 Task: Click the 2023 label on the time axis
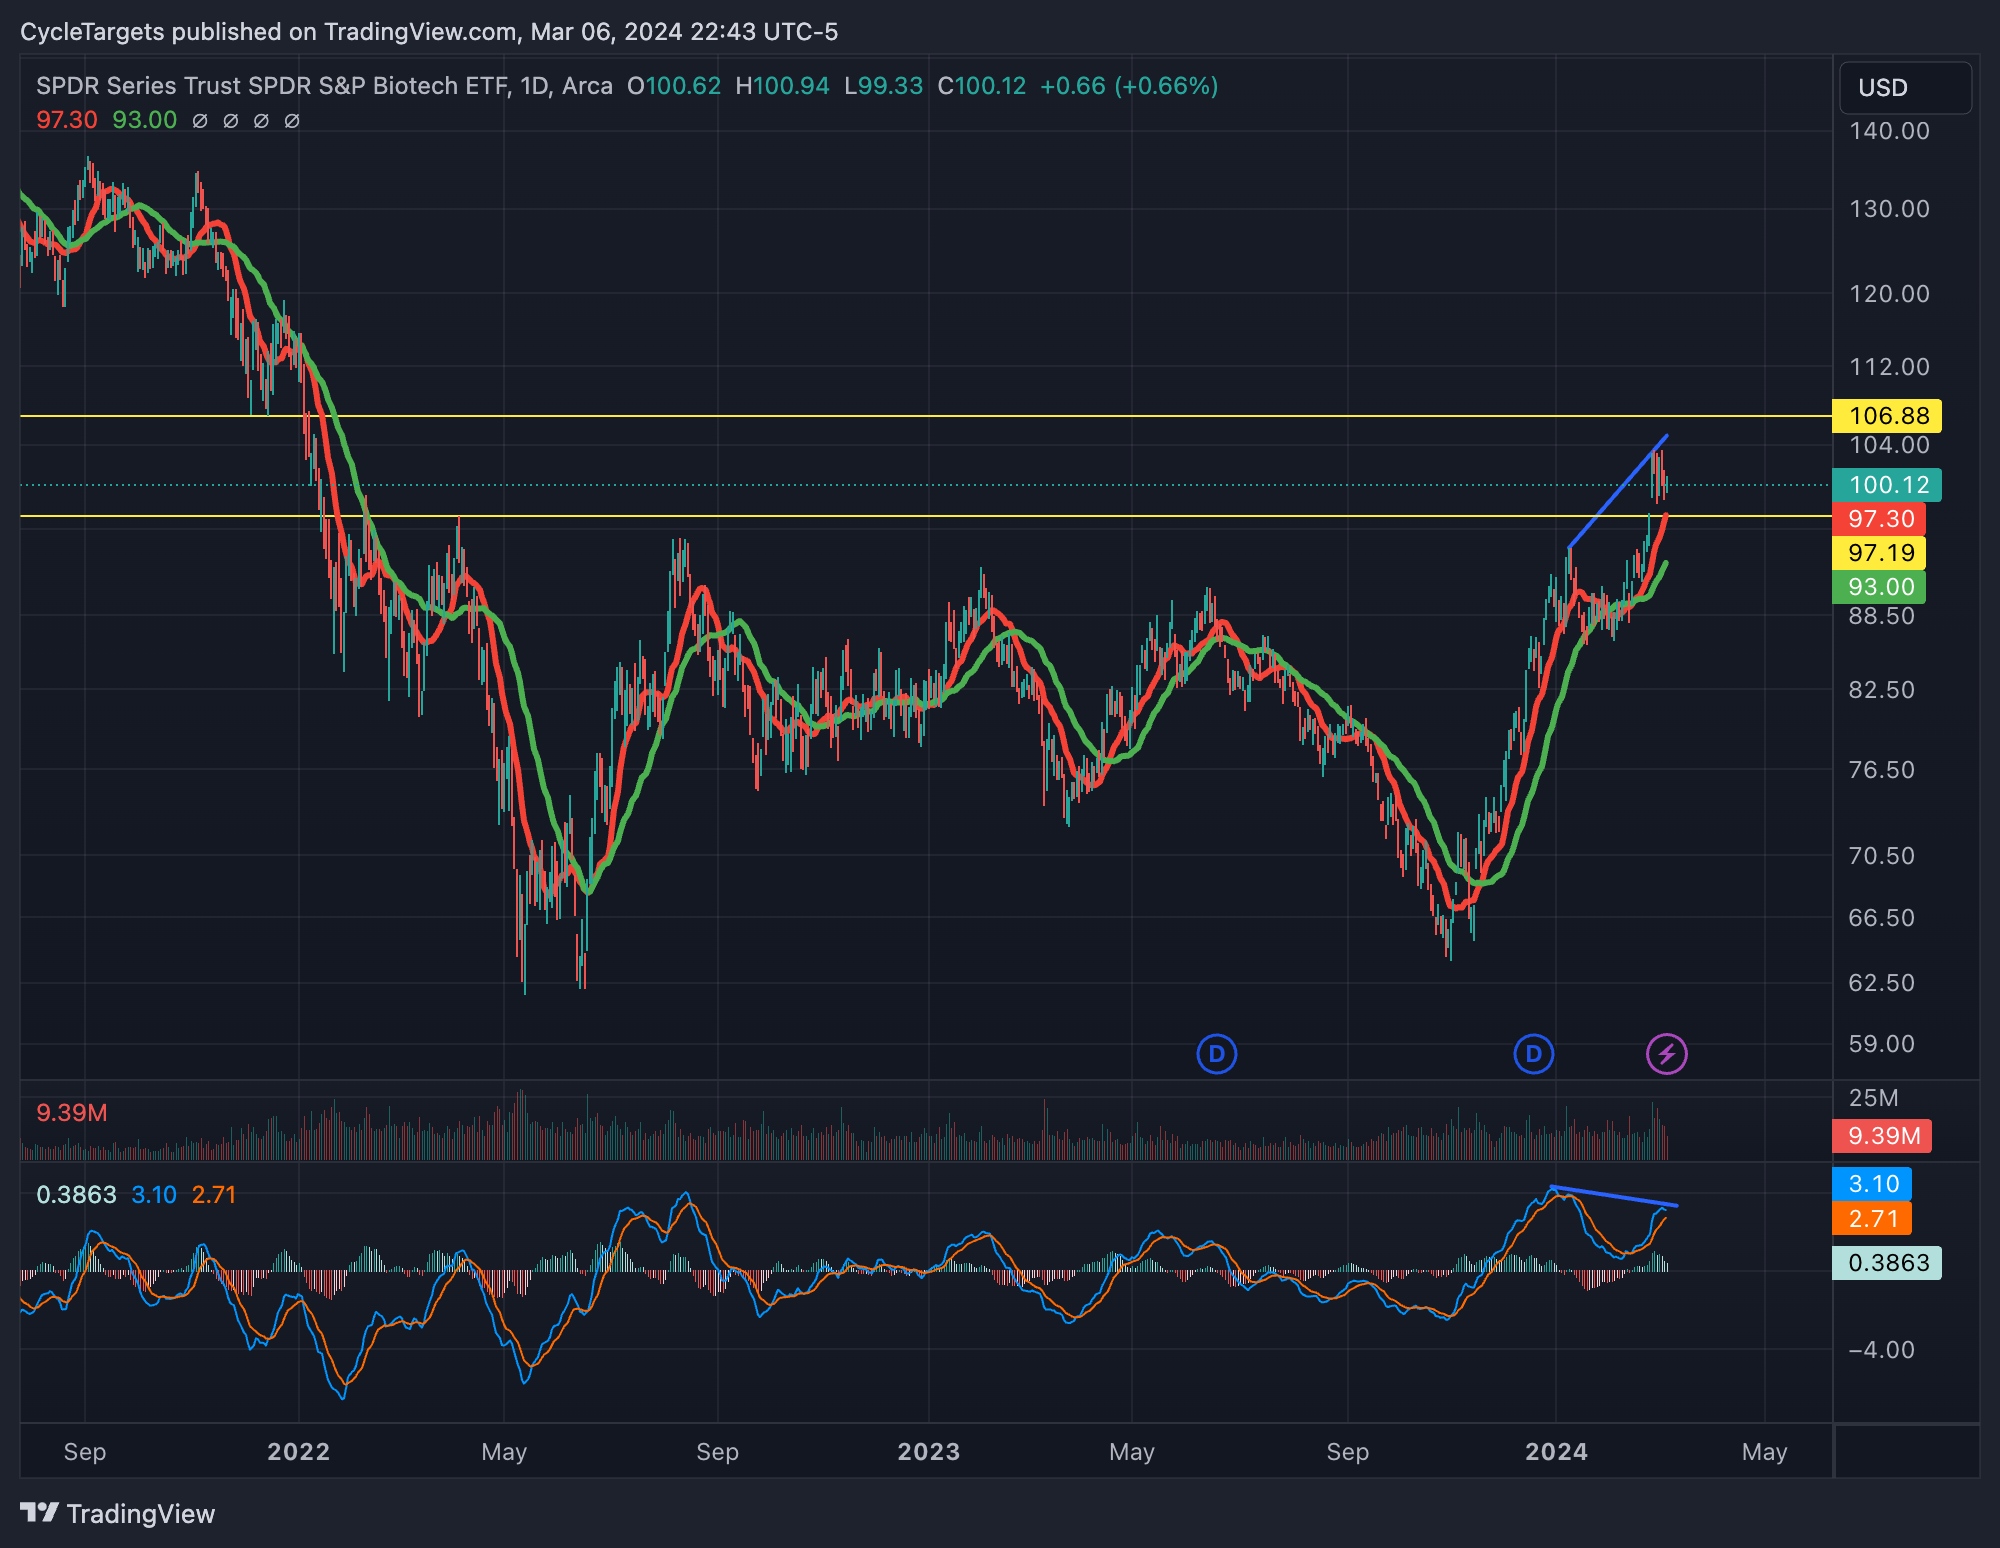coord(928,1452)
